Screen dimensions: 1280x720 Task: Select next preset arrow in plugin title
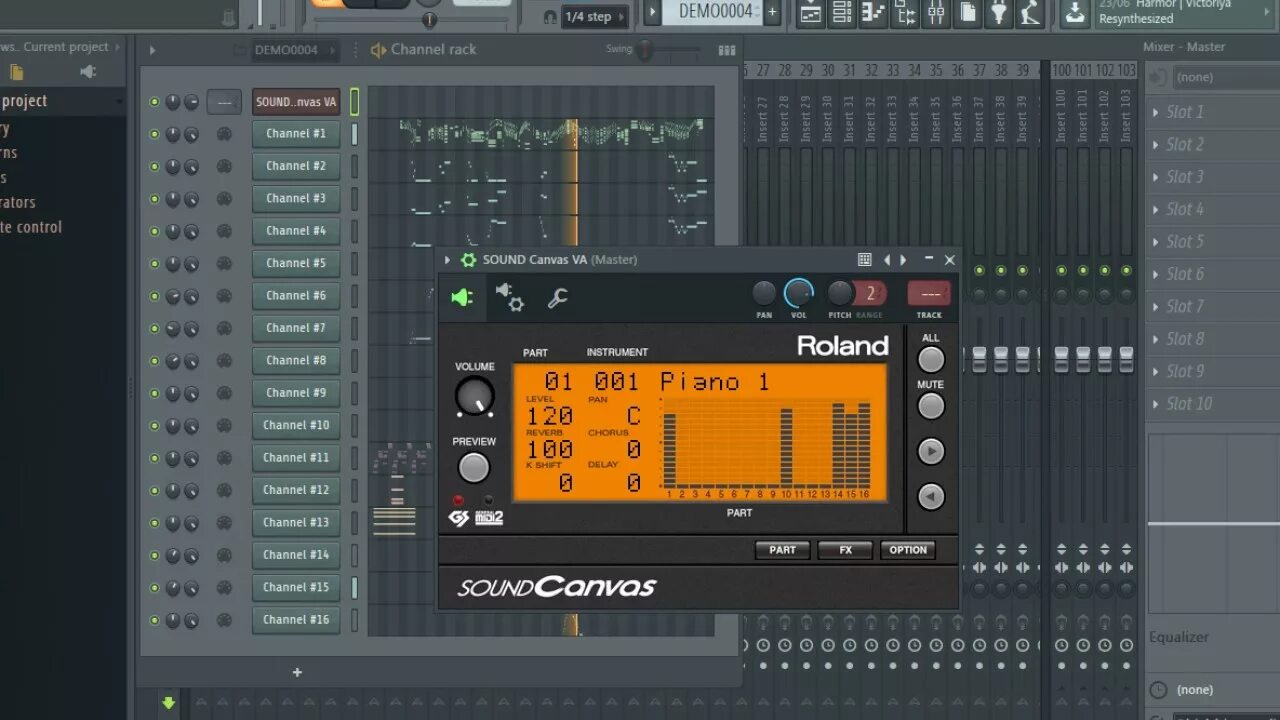(x=904, y=260)
